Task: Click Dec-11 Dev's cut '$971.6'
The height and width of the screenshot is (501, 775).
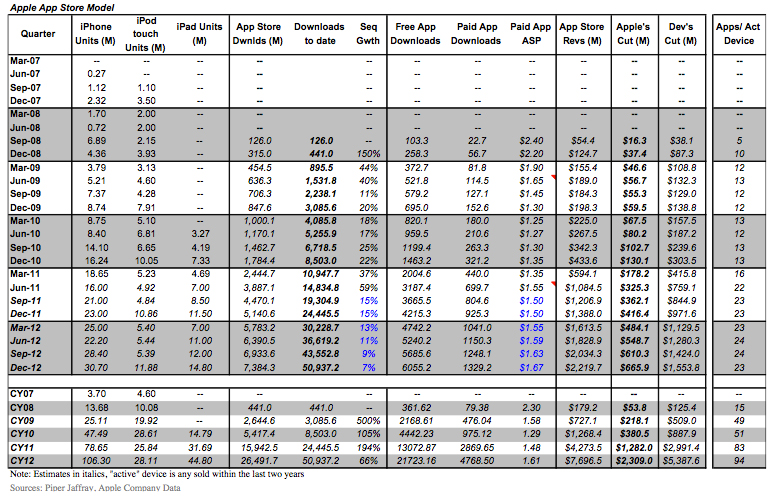Action: (x=682, y=314)
